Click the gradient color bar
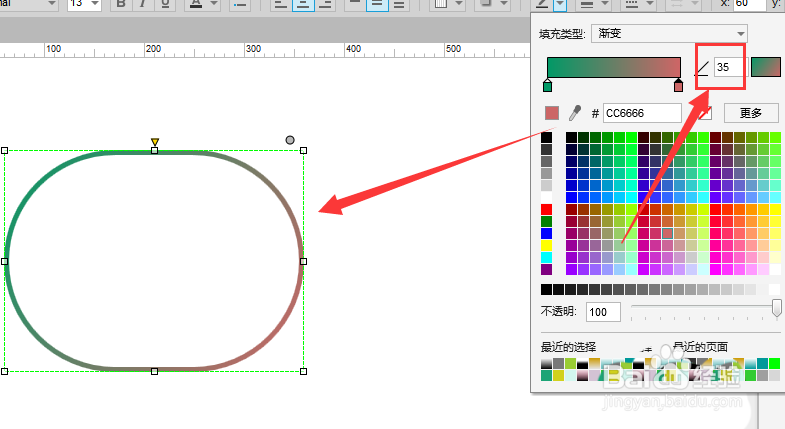785x429 pixels. click(614, 67)
